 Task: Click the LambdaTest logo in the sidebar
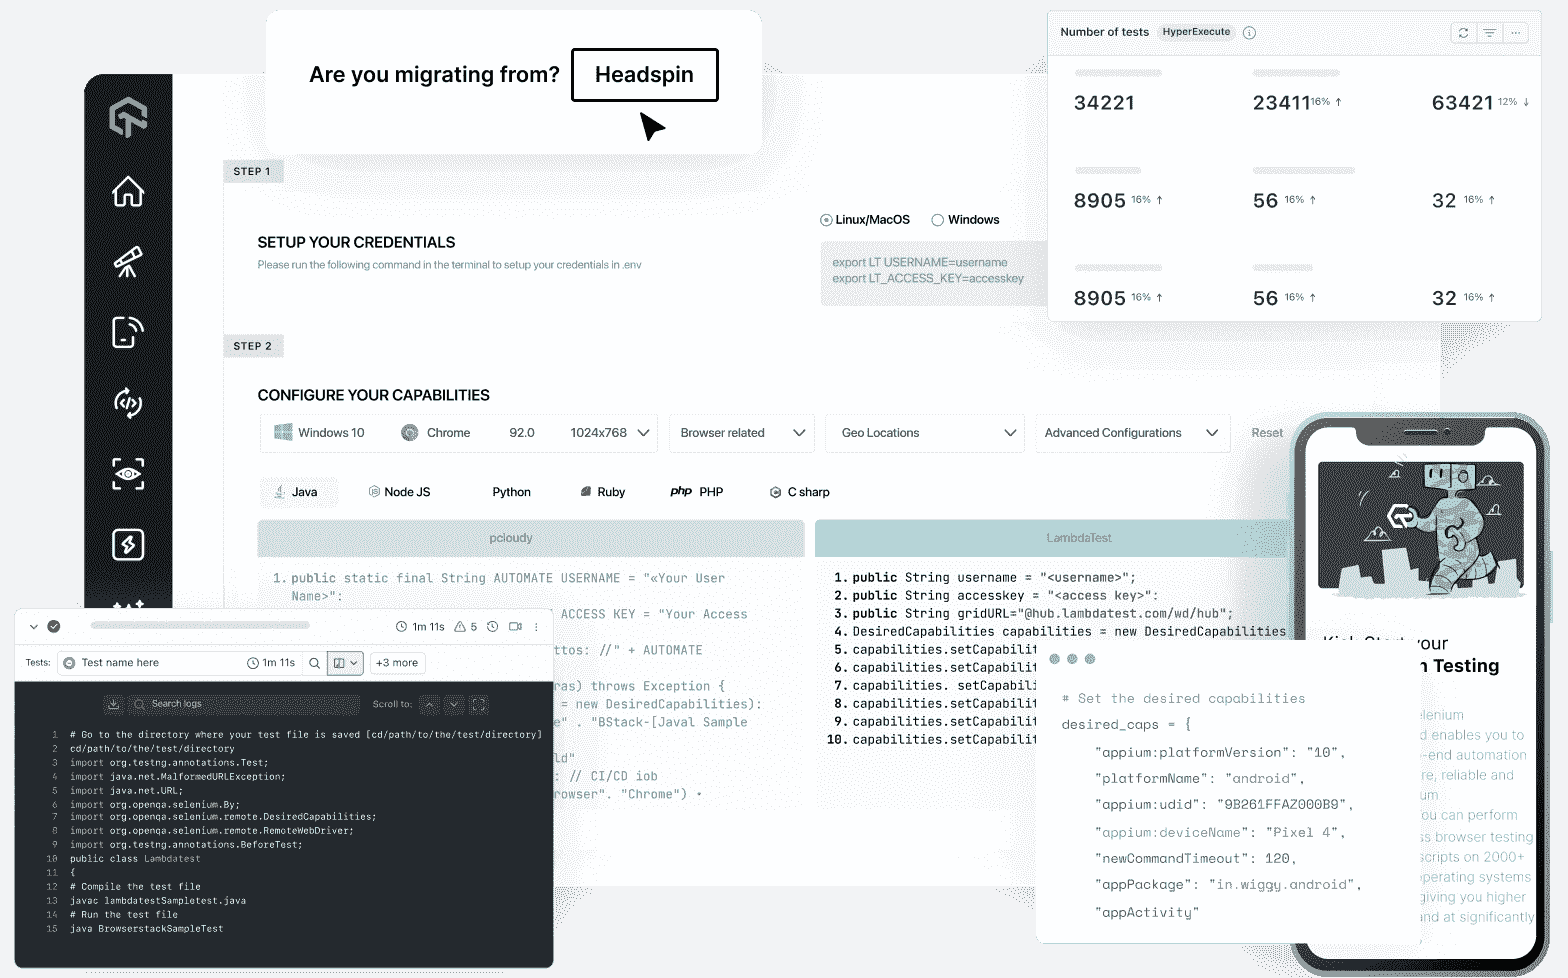(128, 117)
